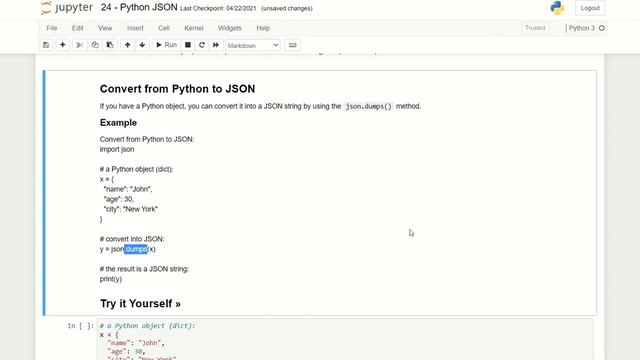Click the "age": 30 markdown line

coord(119,199)
